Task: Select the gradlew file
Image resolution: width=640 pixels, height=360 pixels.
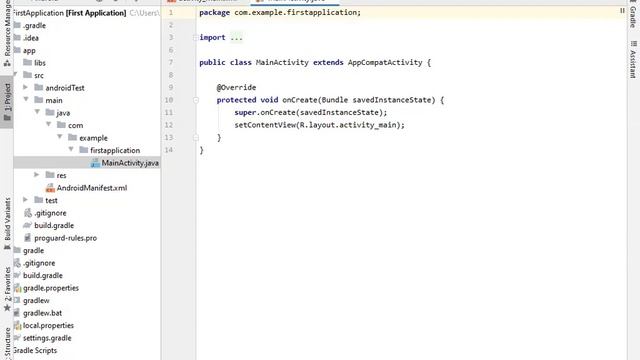Action: pyautogui.click(x=36, y=300)
